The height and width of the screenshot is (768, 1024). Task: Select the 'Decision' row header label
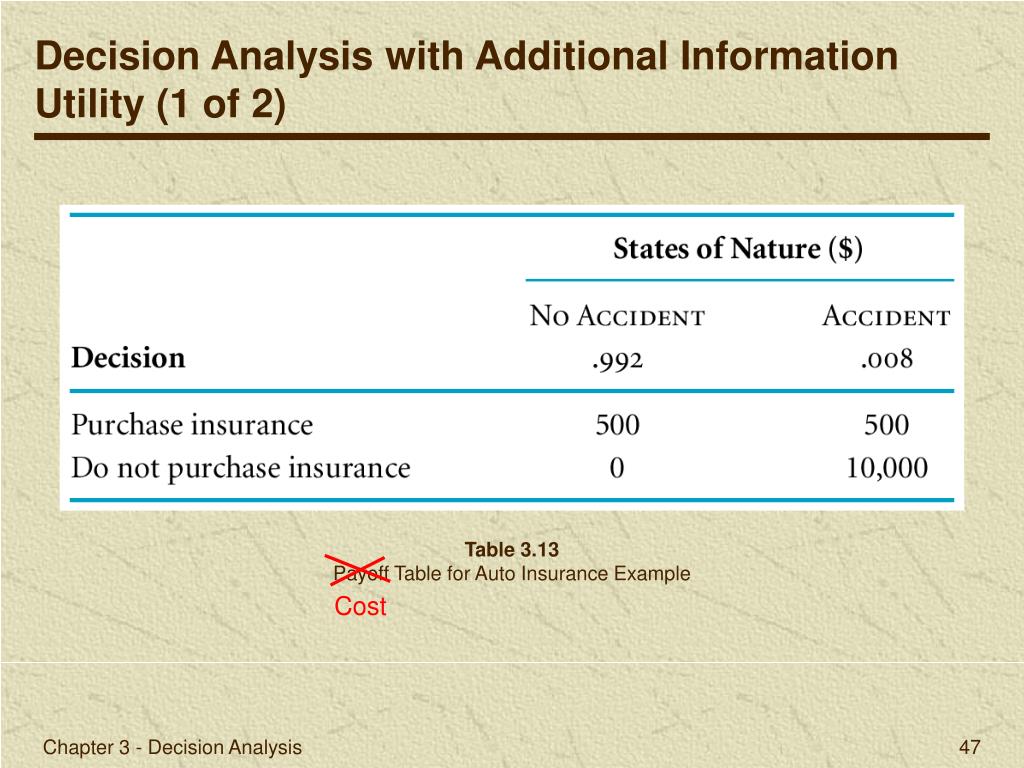[128, 358]
